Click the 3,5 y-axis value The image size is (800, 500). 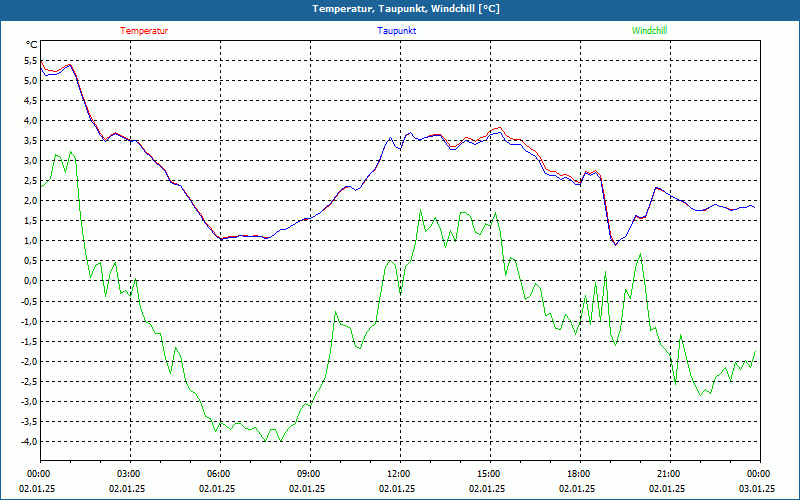click(x=31, y=141)
